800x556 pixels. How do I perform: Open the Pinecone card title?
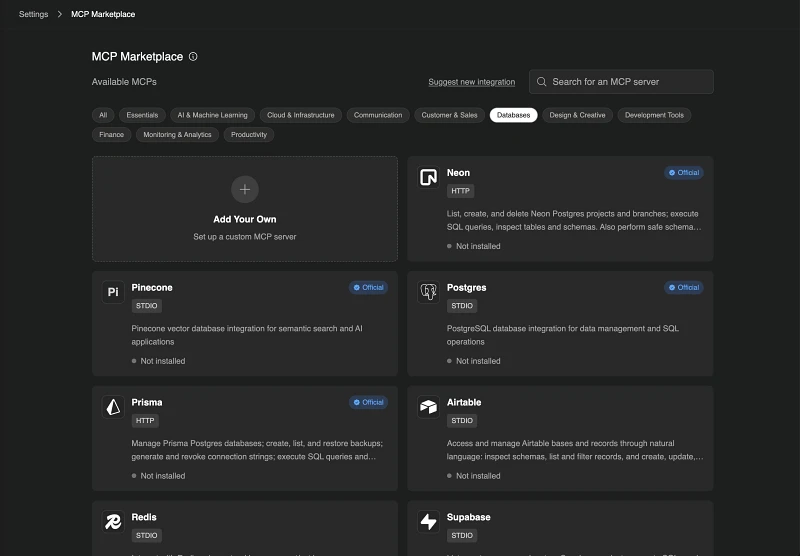point(152,287)
